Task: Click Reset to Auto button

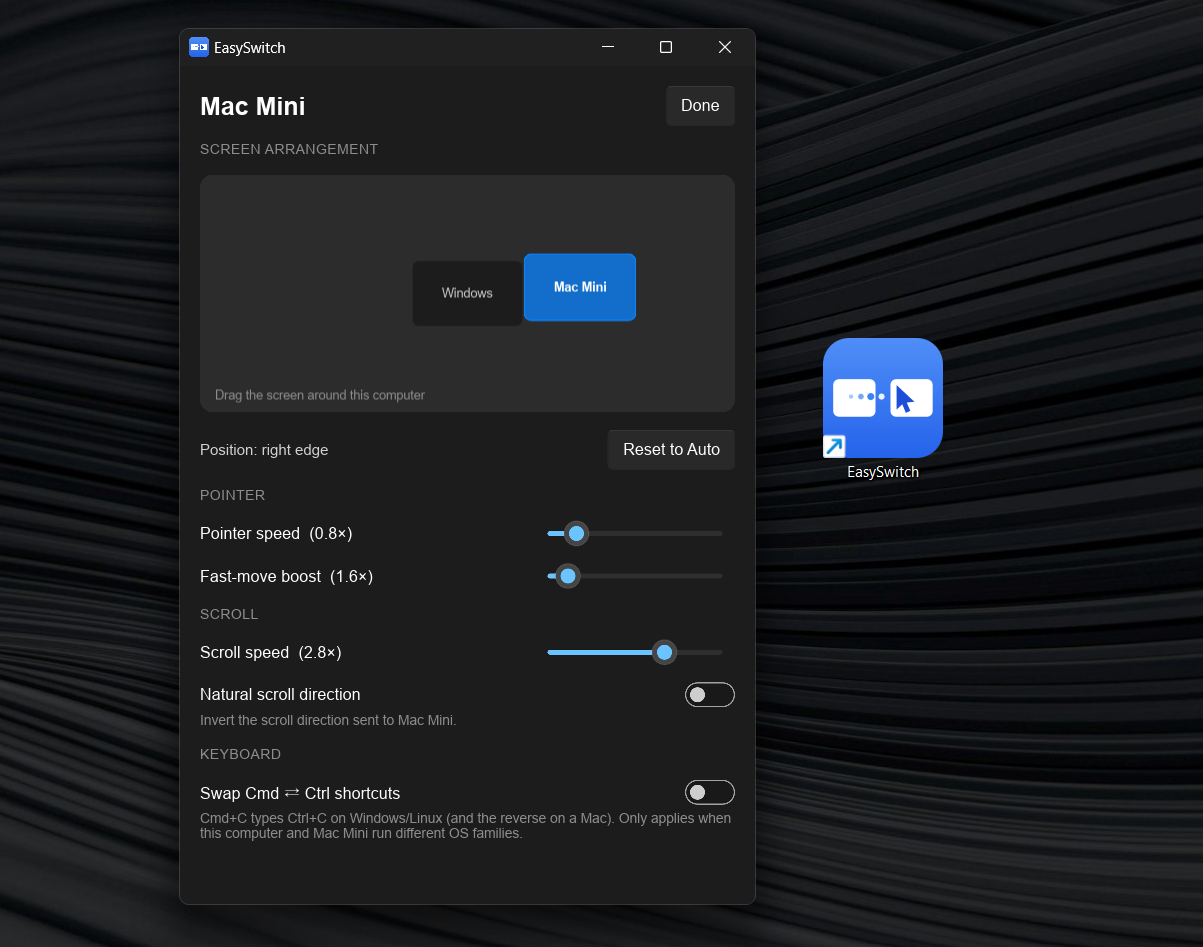Action: (x=671, y=450)
